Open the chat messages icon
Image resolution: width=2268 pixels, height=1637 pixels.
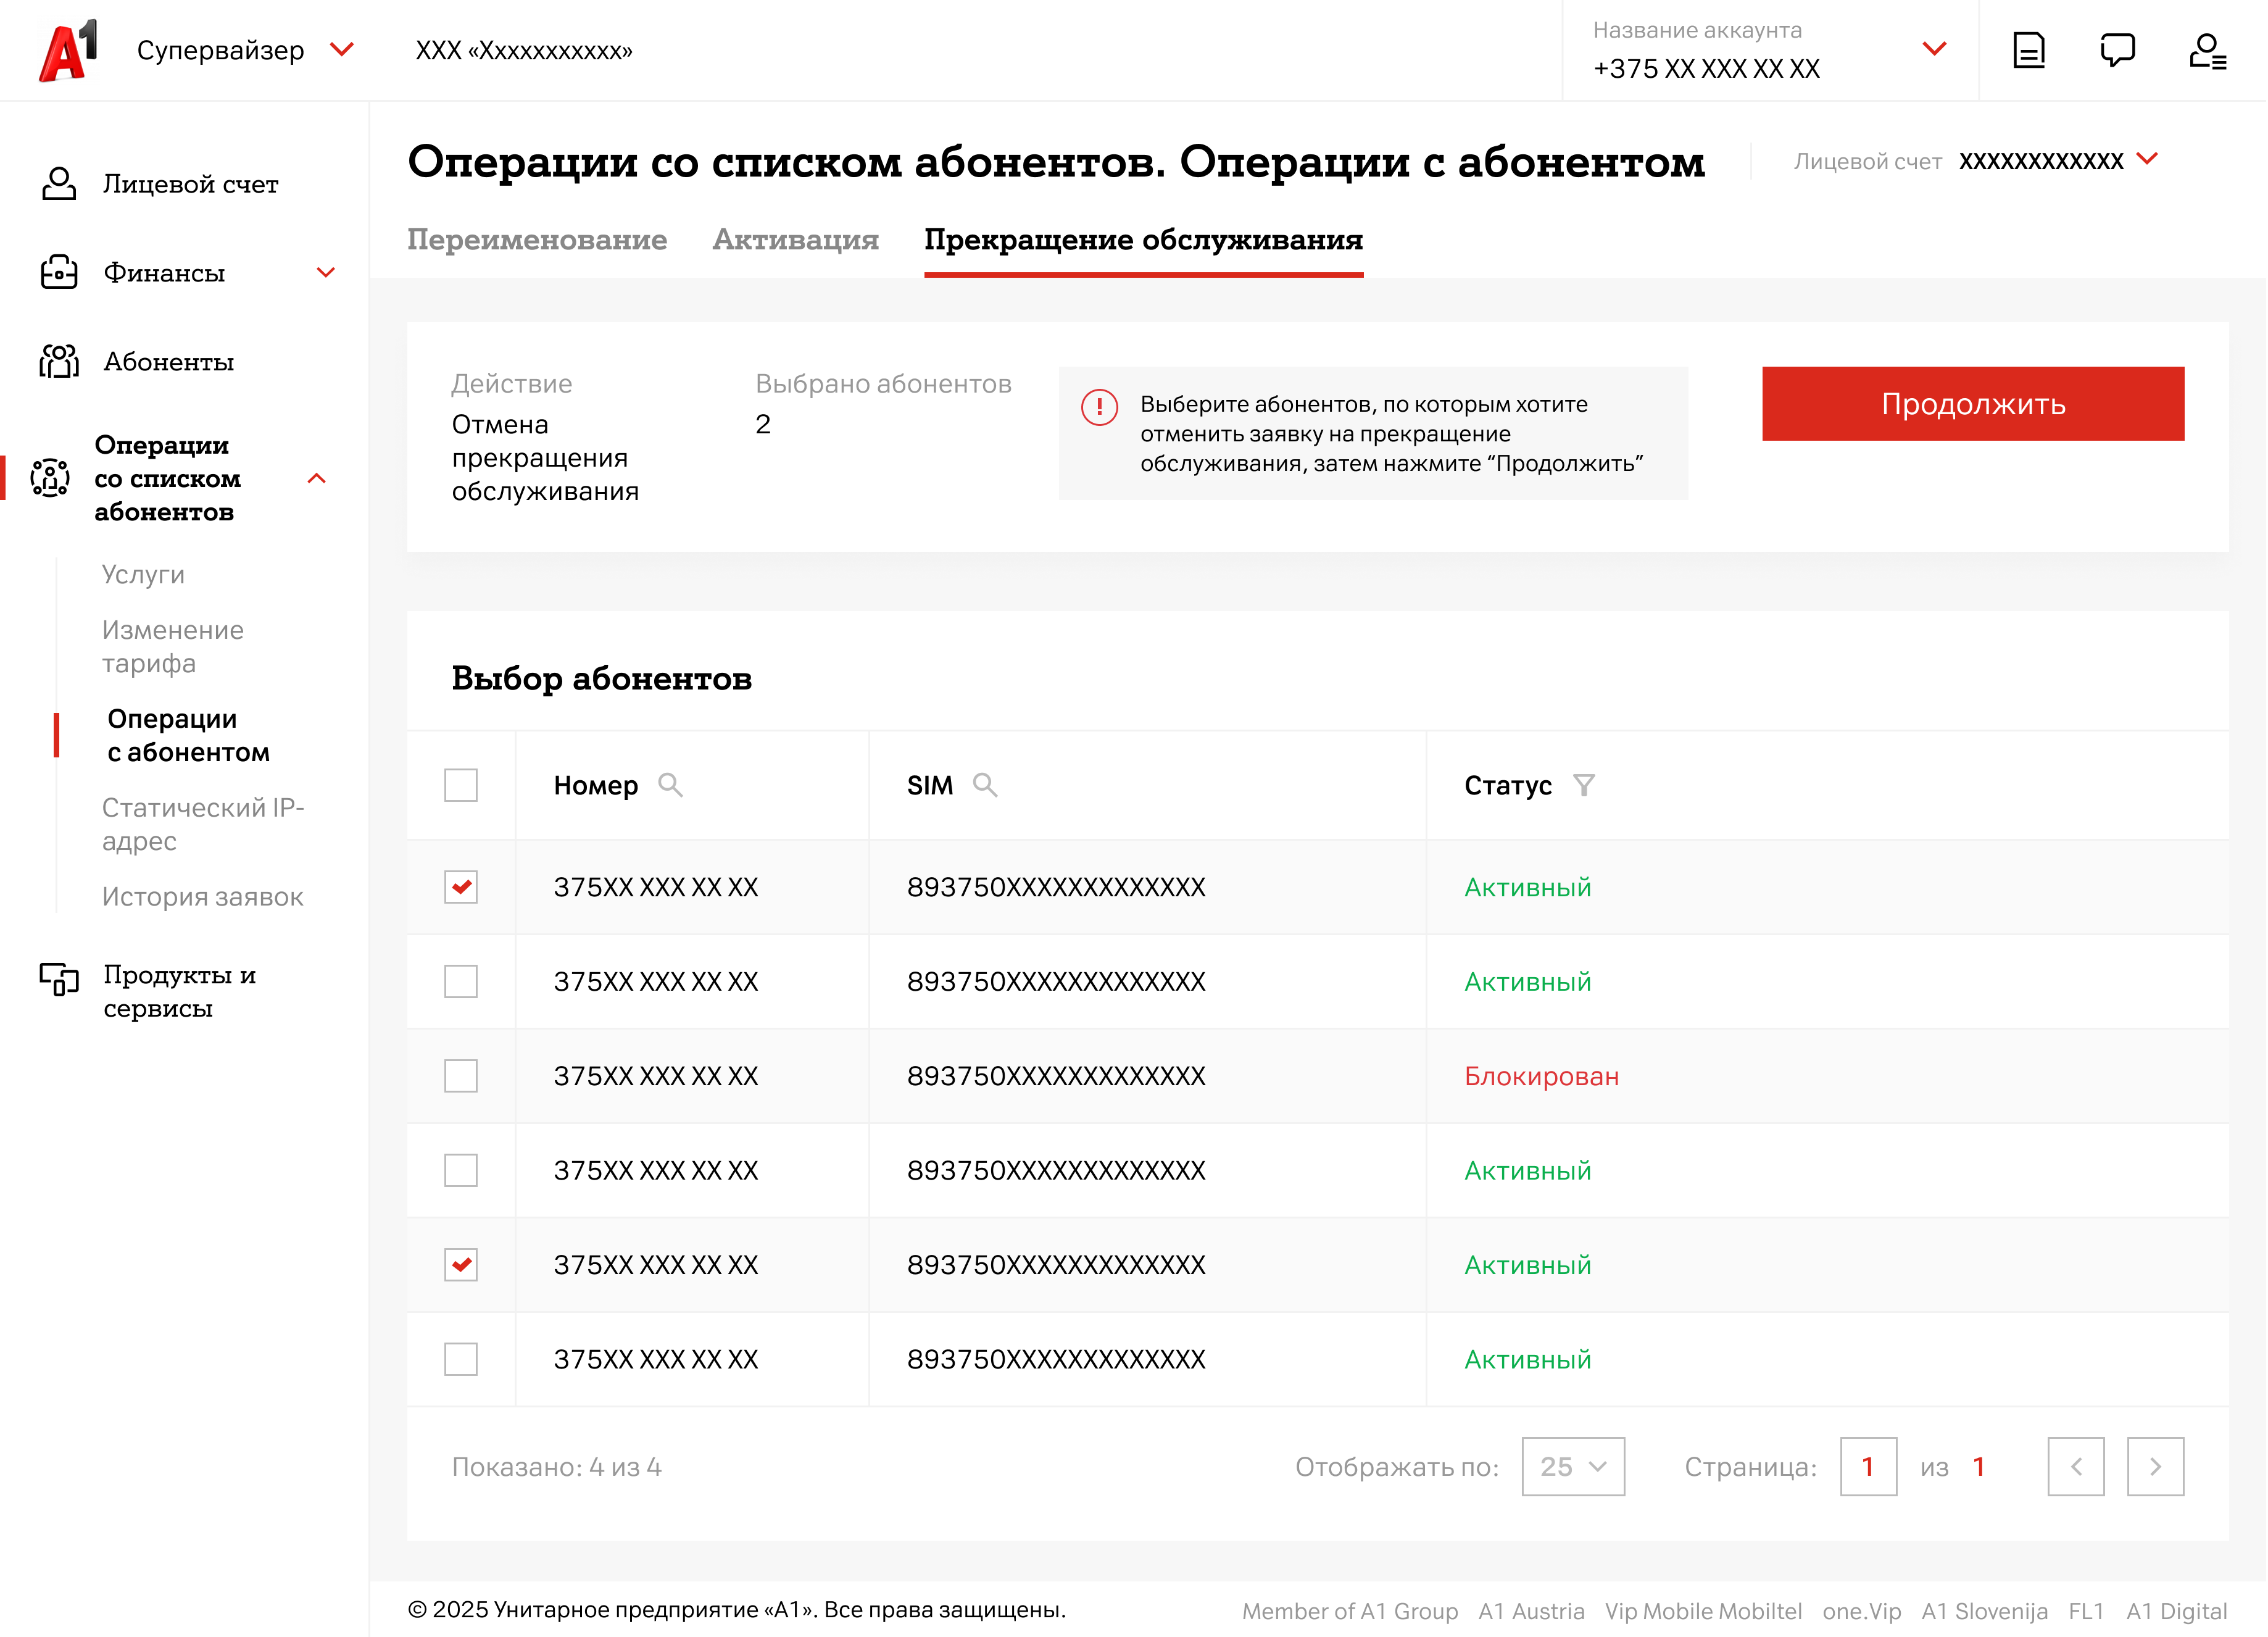(x=2117, y=50)
